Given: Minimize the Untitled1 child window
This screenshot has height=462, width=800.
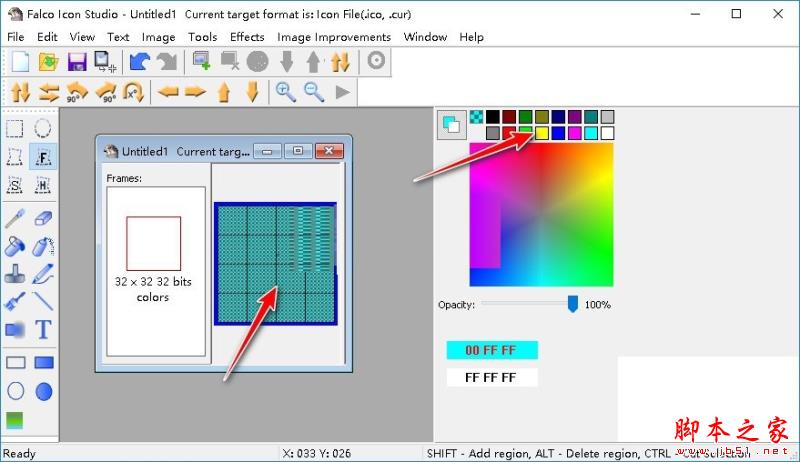Looking at the screenshot, I should pos(267,151).
